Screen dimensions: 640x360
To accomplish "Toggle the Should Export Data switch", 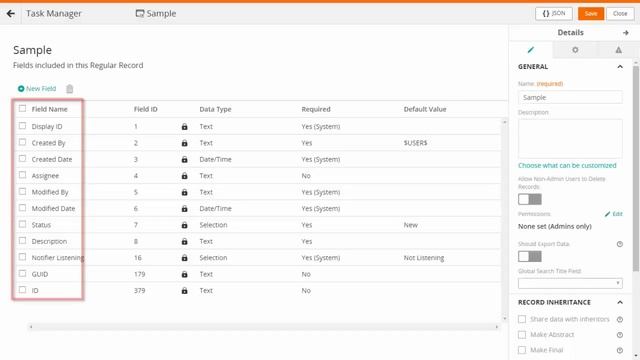I will pyautogui.click(x=530, y=256).
